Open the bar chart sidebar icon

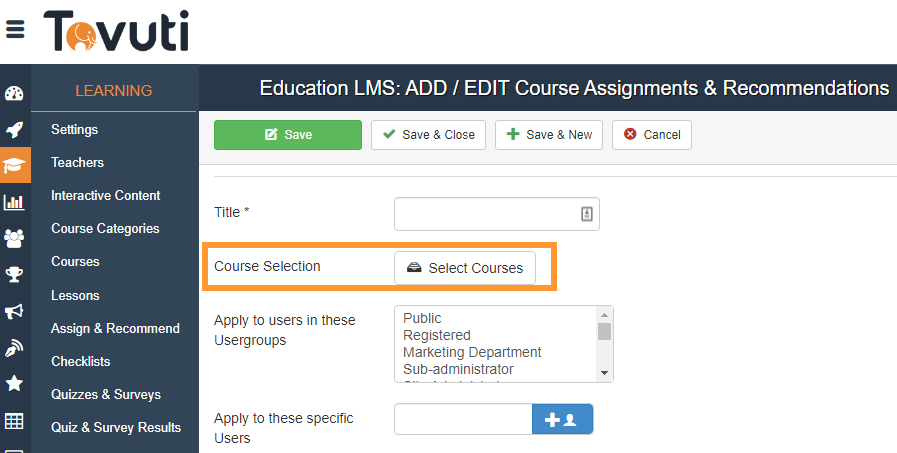pyautogui.click(x=14, y=202)
